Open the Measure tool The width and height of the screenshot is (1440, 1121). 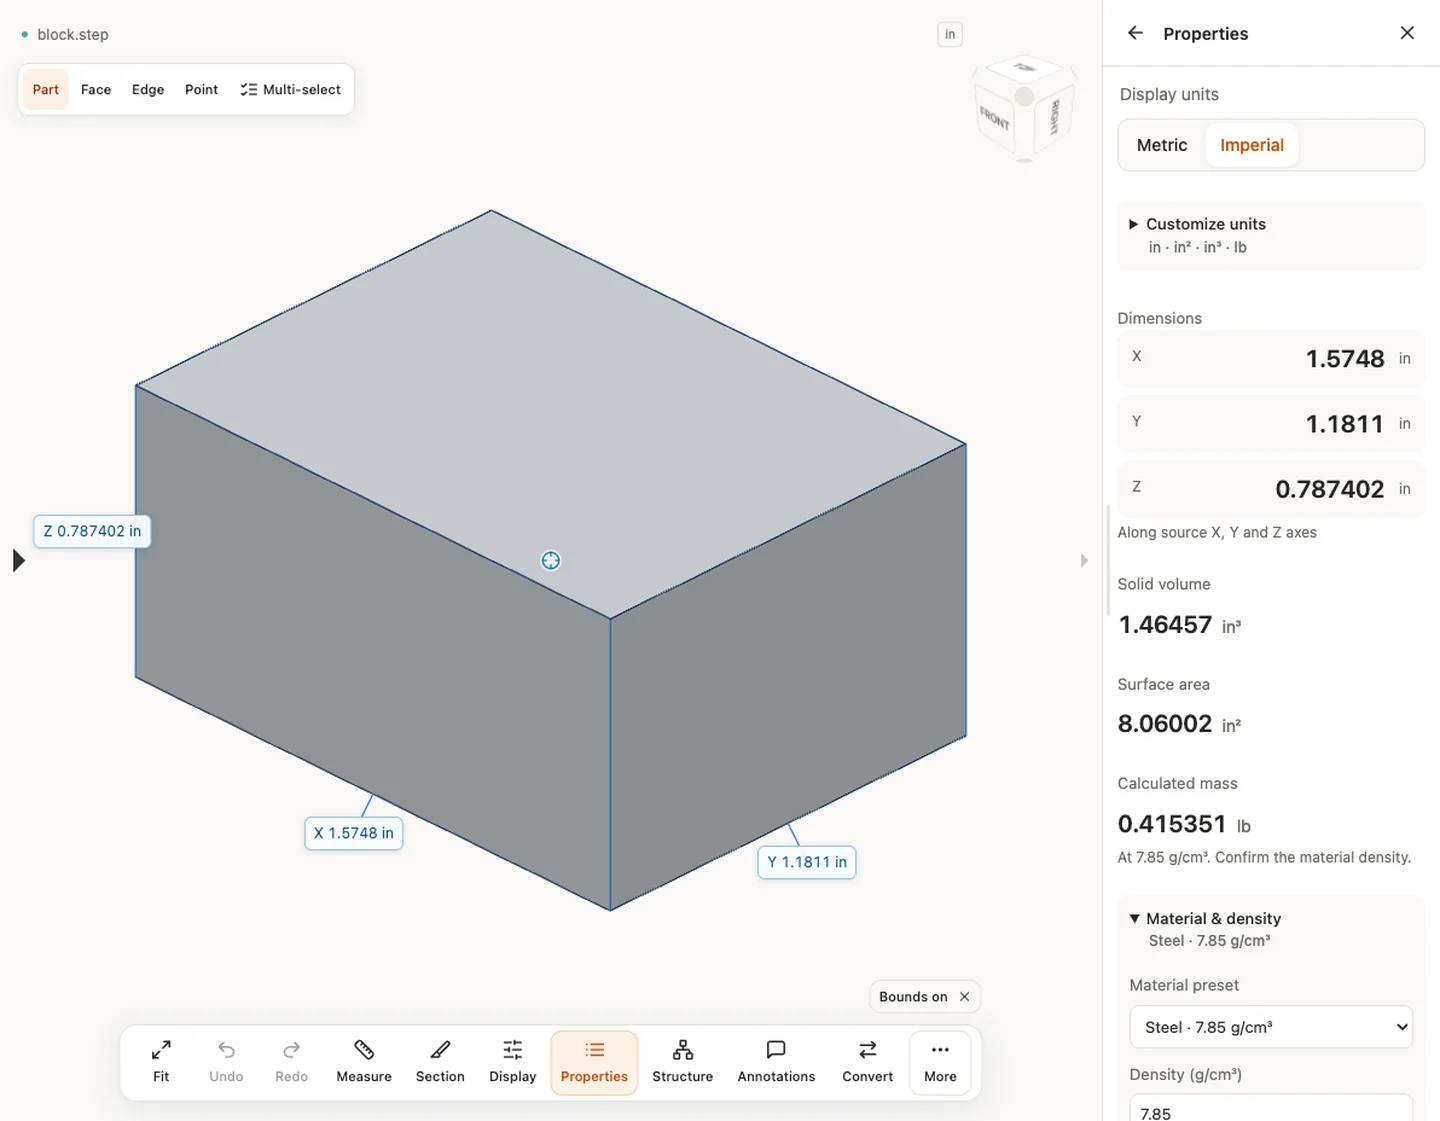click(364, 1062)
